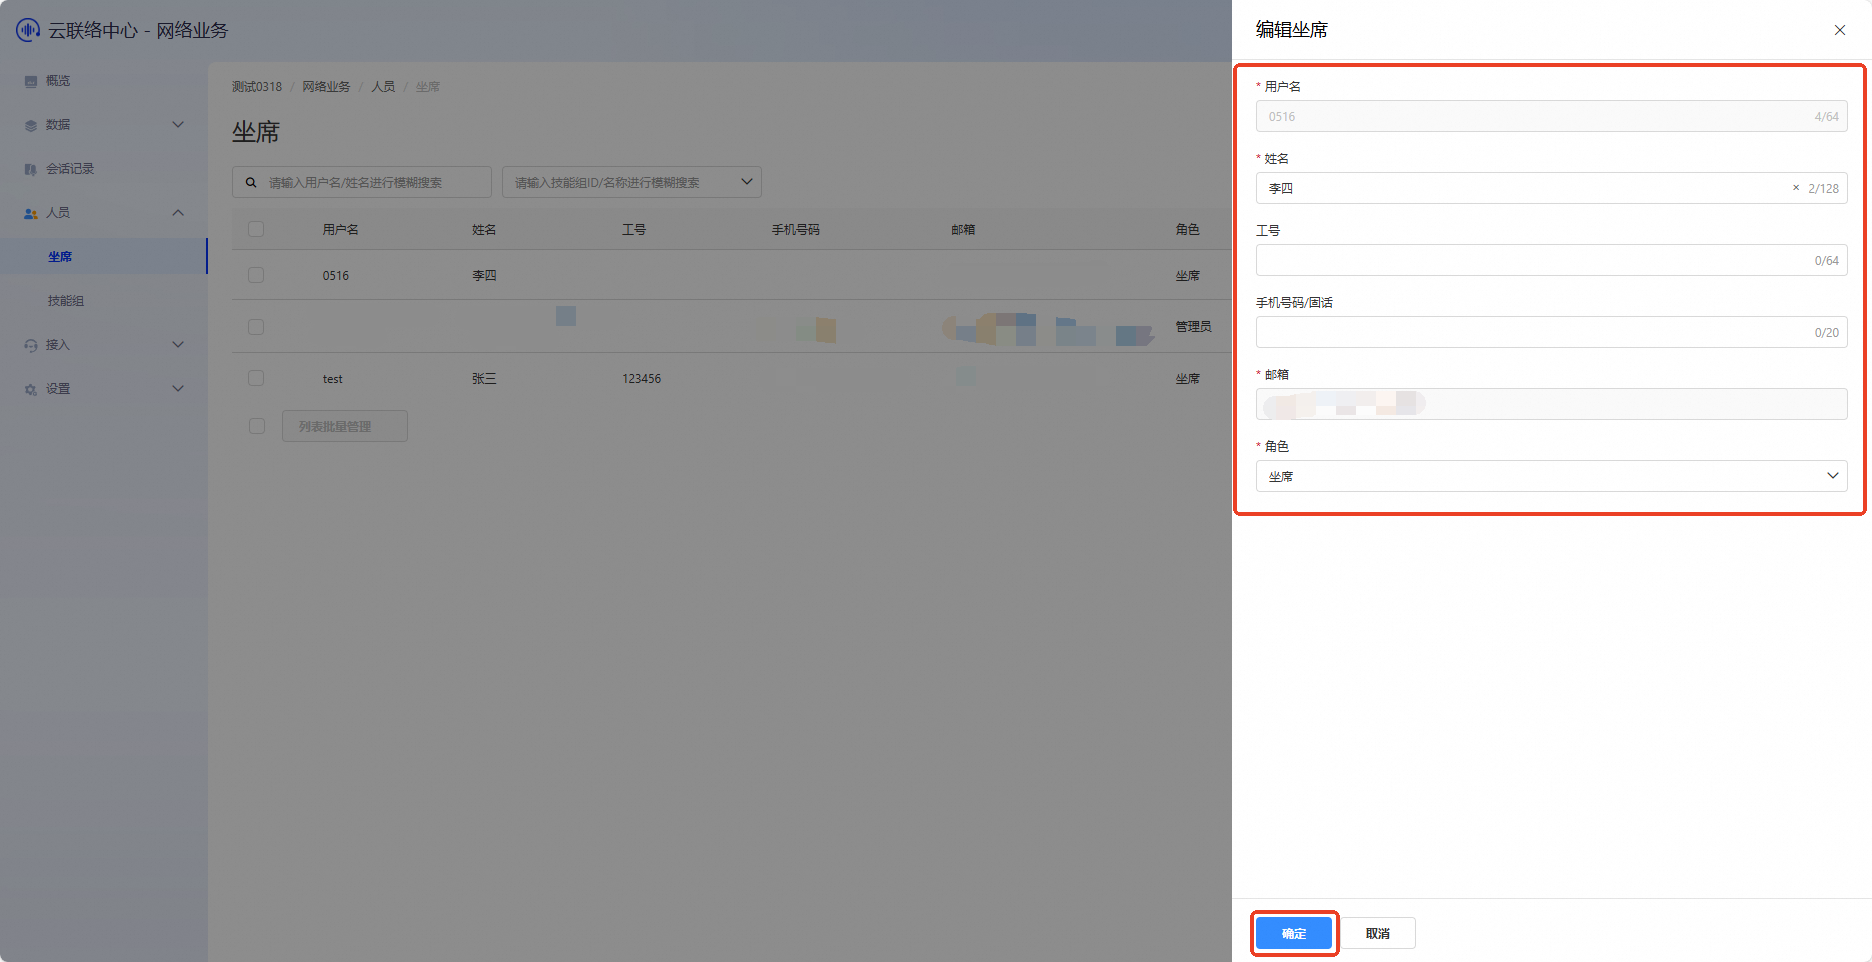Clear the 姓名 field with the x icon
The width and height of the screenshot is (1872, 962).
pos(1796,188)
